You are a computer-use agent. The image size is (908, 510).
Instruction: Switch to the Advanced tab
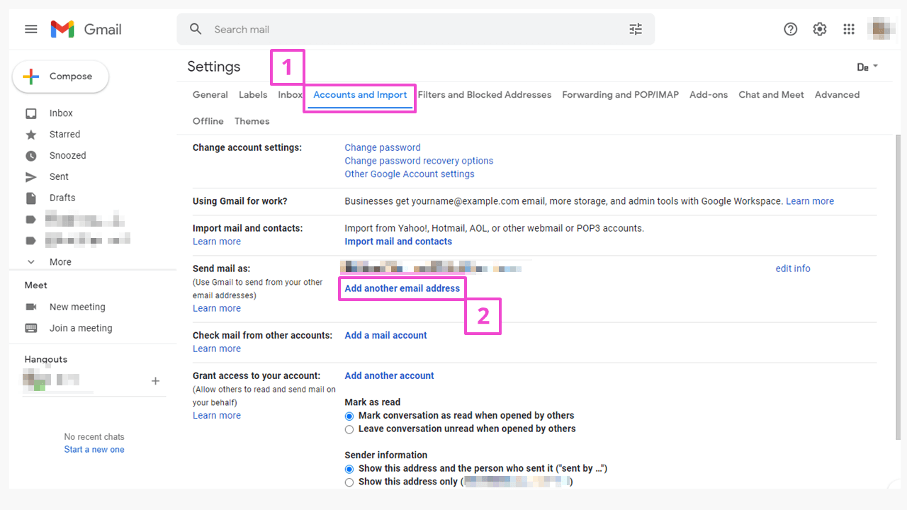point(837,95)
